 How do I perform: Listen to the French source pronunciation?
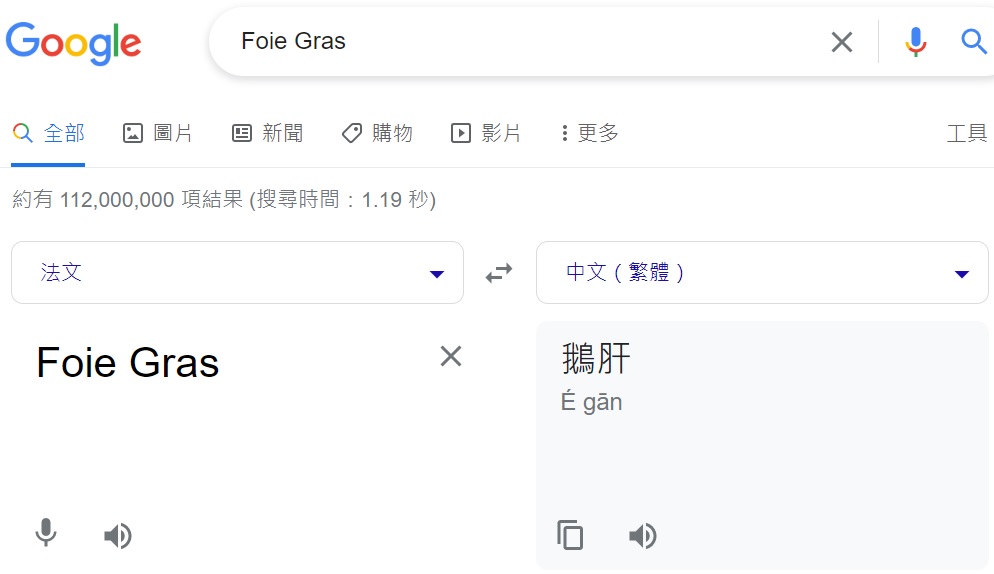[117, 536]
